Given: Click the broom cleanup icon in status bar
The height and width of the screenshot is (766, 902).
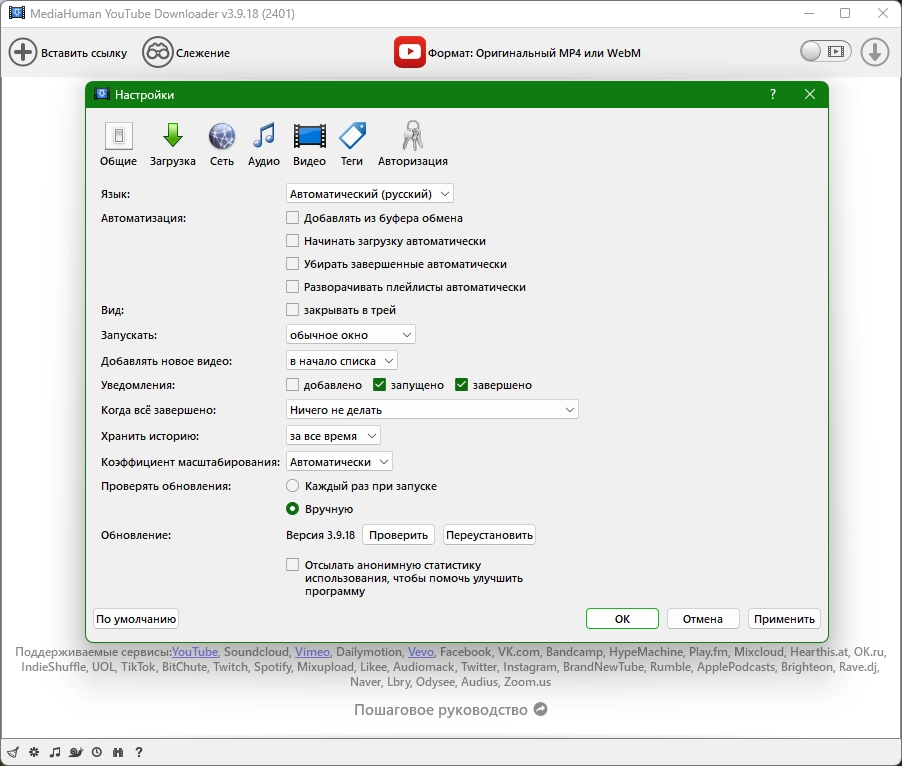Looking at the screenshot, I should pyautogui.click(x=13, y=752).
